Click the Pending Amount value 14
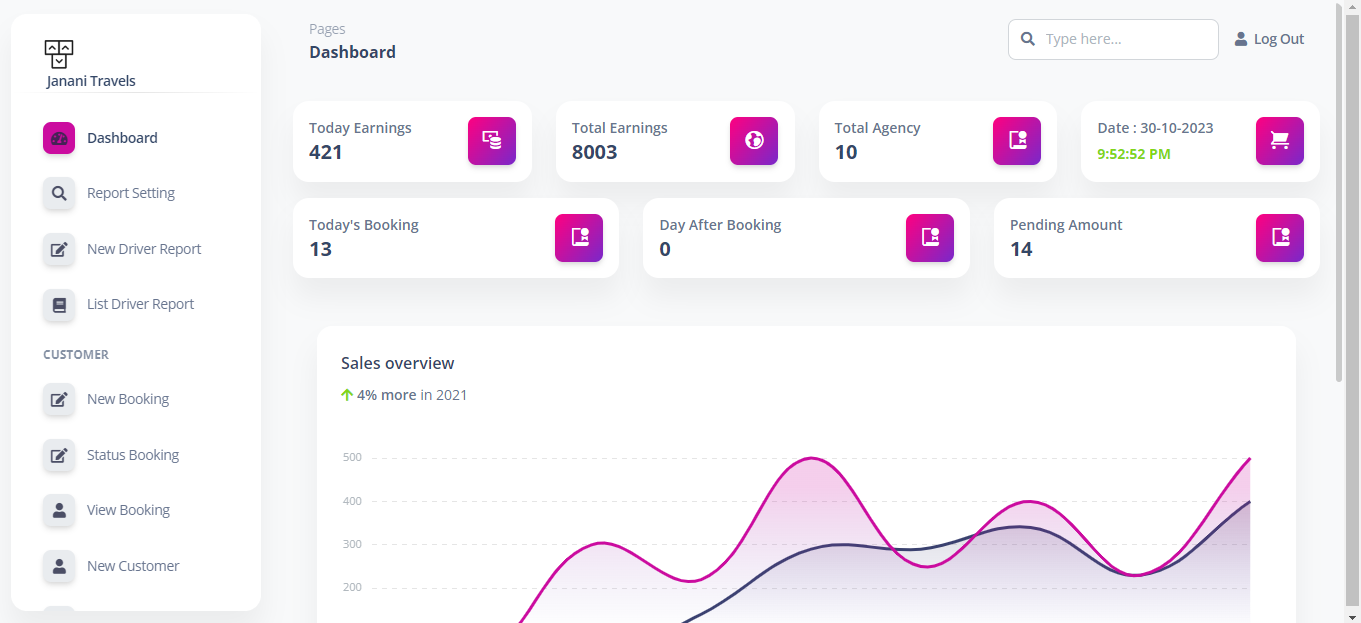The width and height of the screenshot is (1361, 623). click(1021, 249)
